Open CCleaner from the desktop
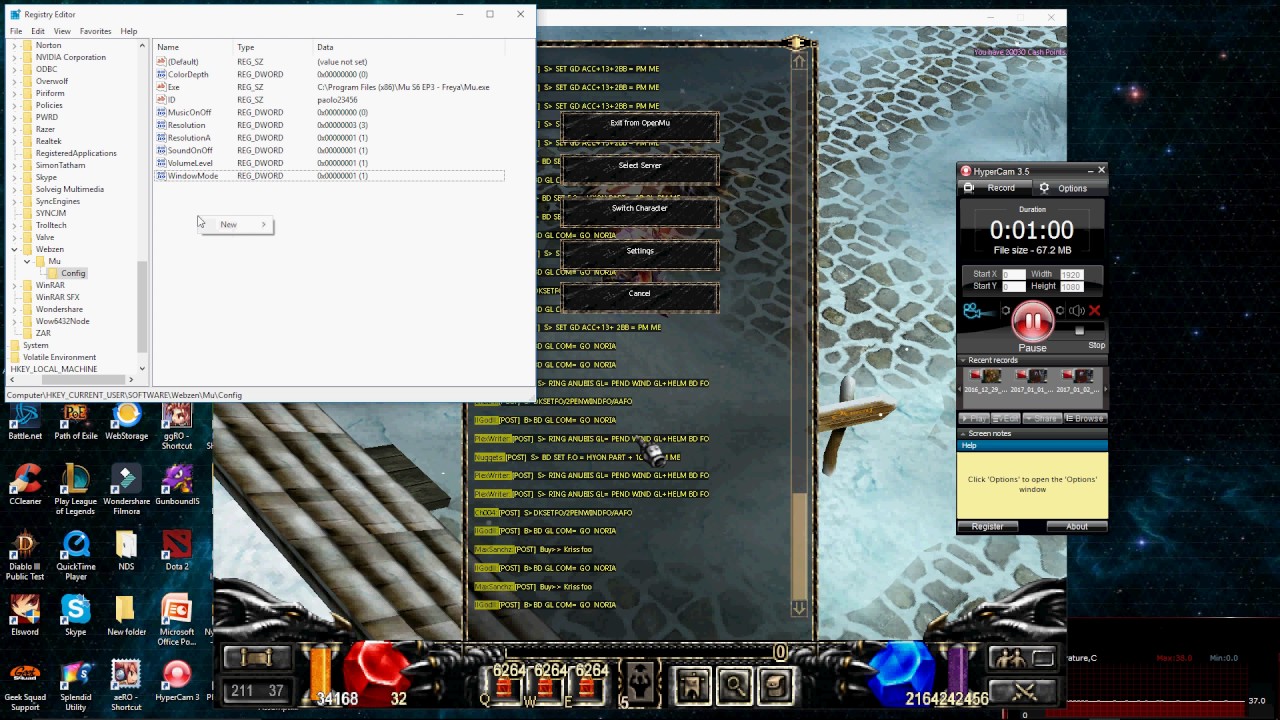This screenshot has width=1280, height=720. click(25, 486)
